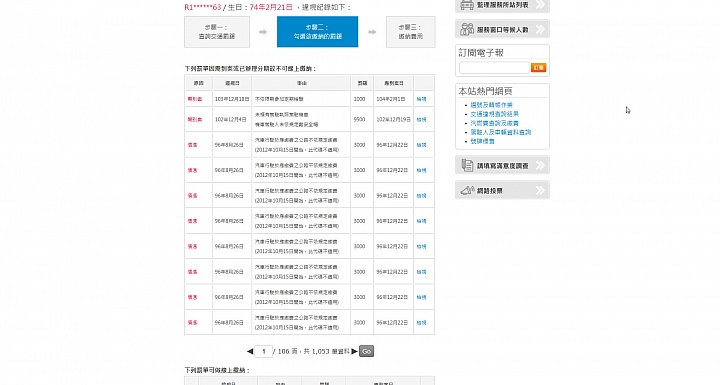The width and height of the screenshot is (720, 385).
Task: Open 汽燃費查詢及繳費 popular page link
Action: pos(494,123)
